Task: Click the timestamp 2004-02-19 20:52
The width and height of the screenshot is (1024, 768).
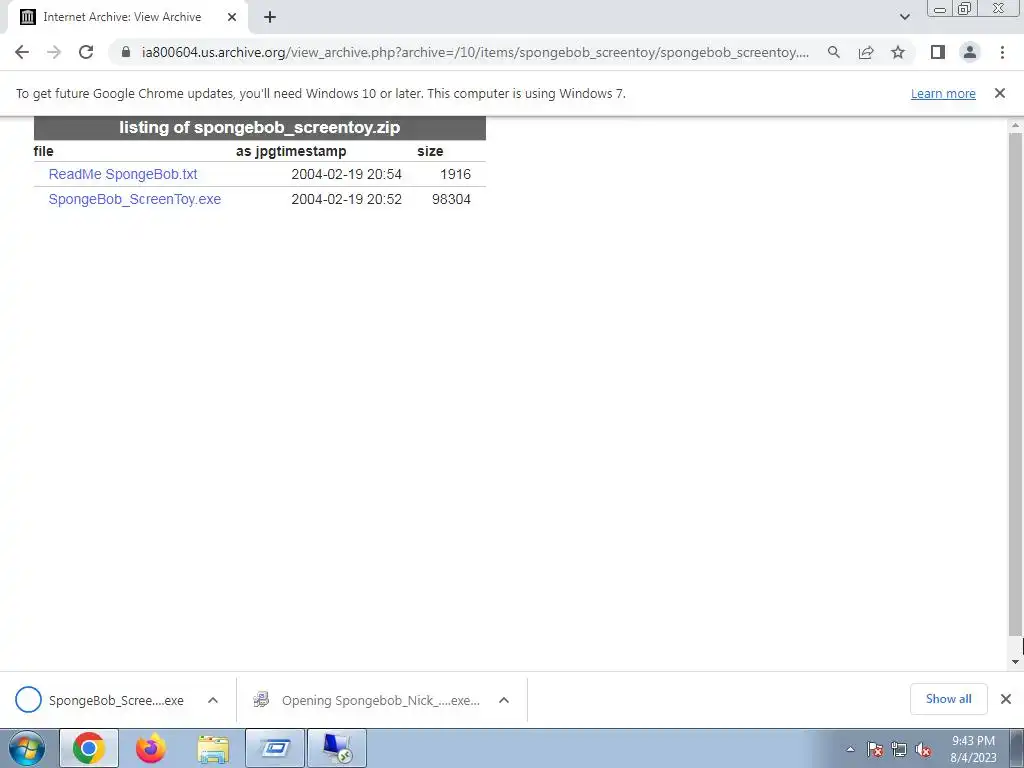Action: tap(346, 199)
